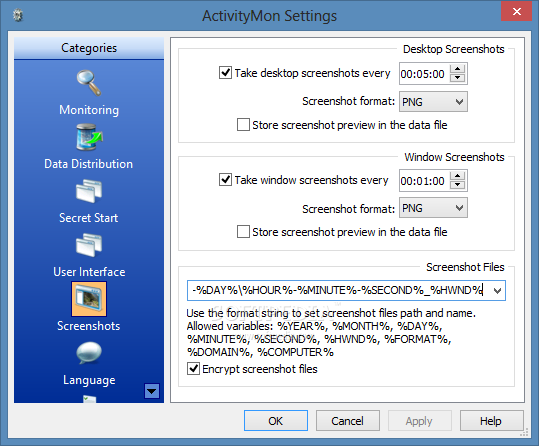Increase the window screenshot interval spinner
Screen dimensions: 539x446
click(x=458, y=175)
